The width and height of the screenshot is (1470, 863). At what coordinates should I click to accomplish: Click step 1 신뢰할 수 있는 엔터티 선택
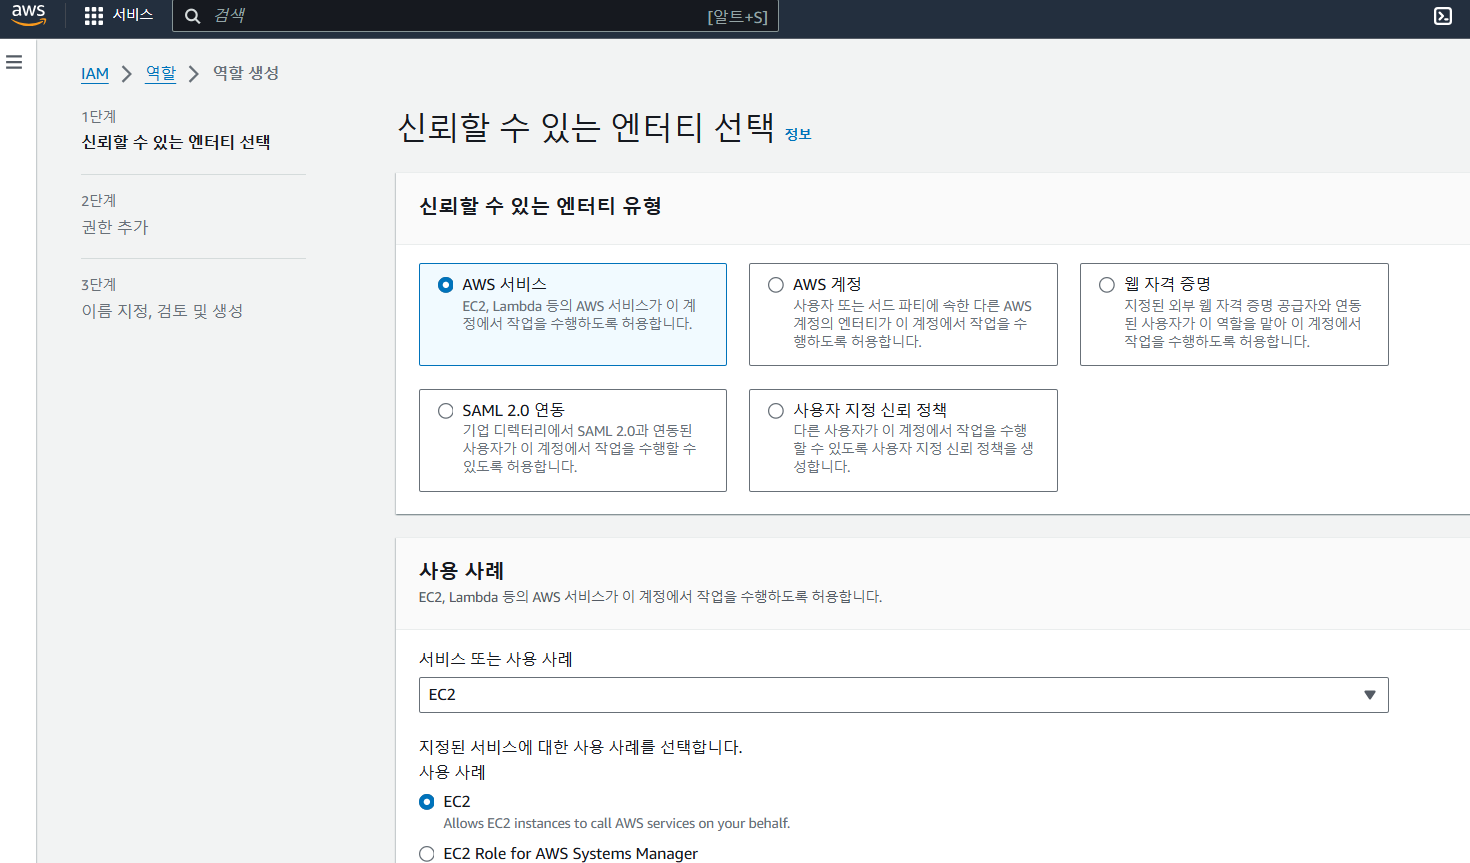pos(176,142)
